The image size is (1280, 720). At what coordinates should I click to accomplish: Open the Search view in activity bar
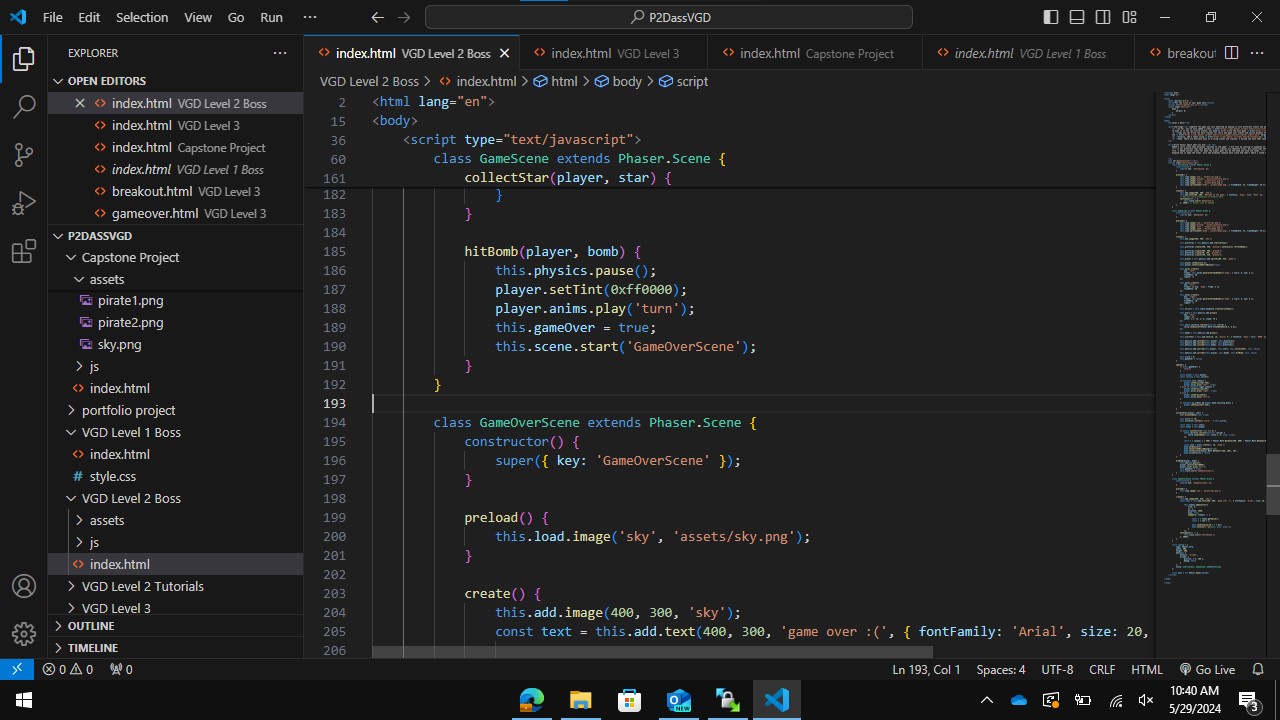point(24,107)
